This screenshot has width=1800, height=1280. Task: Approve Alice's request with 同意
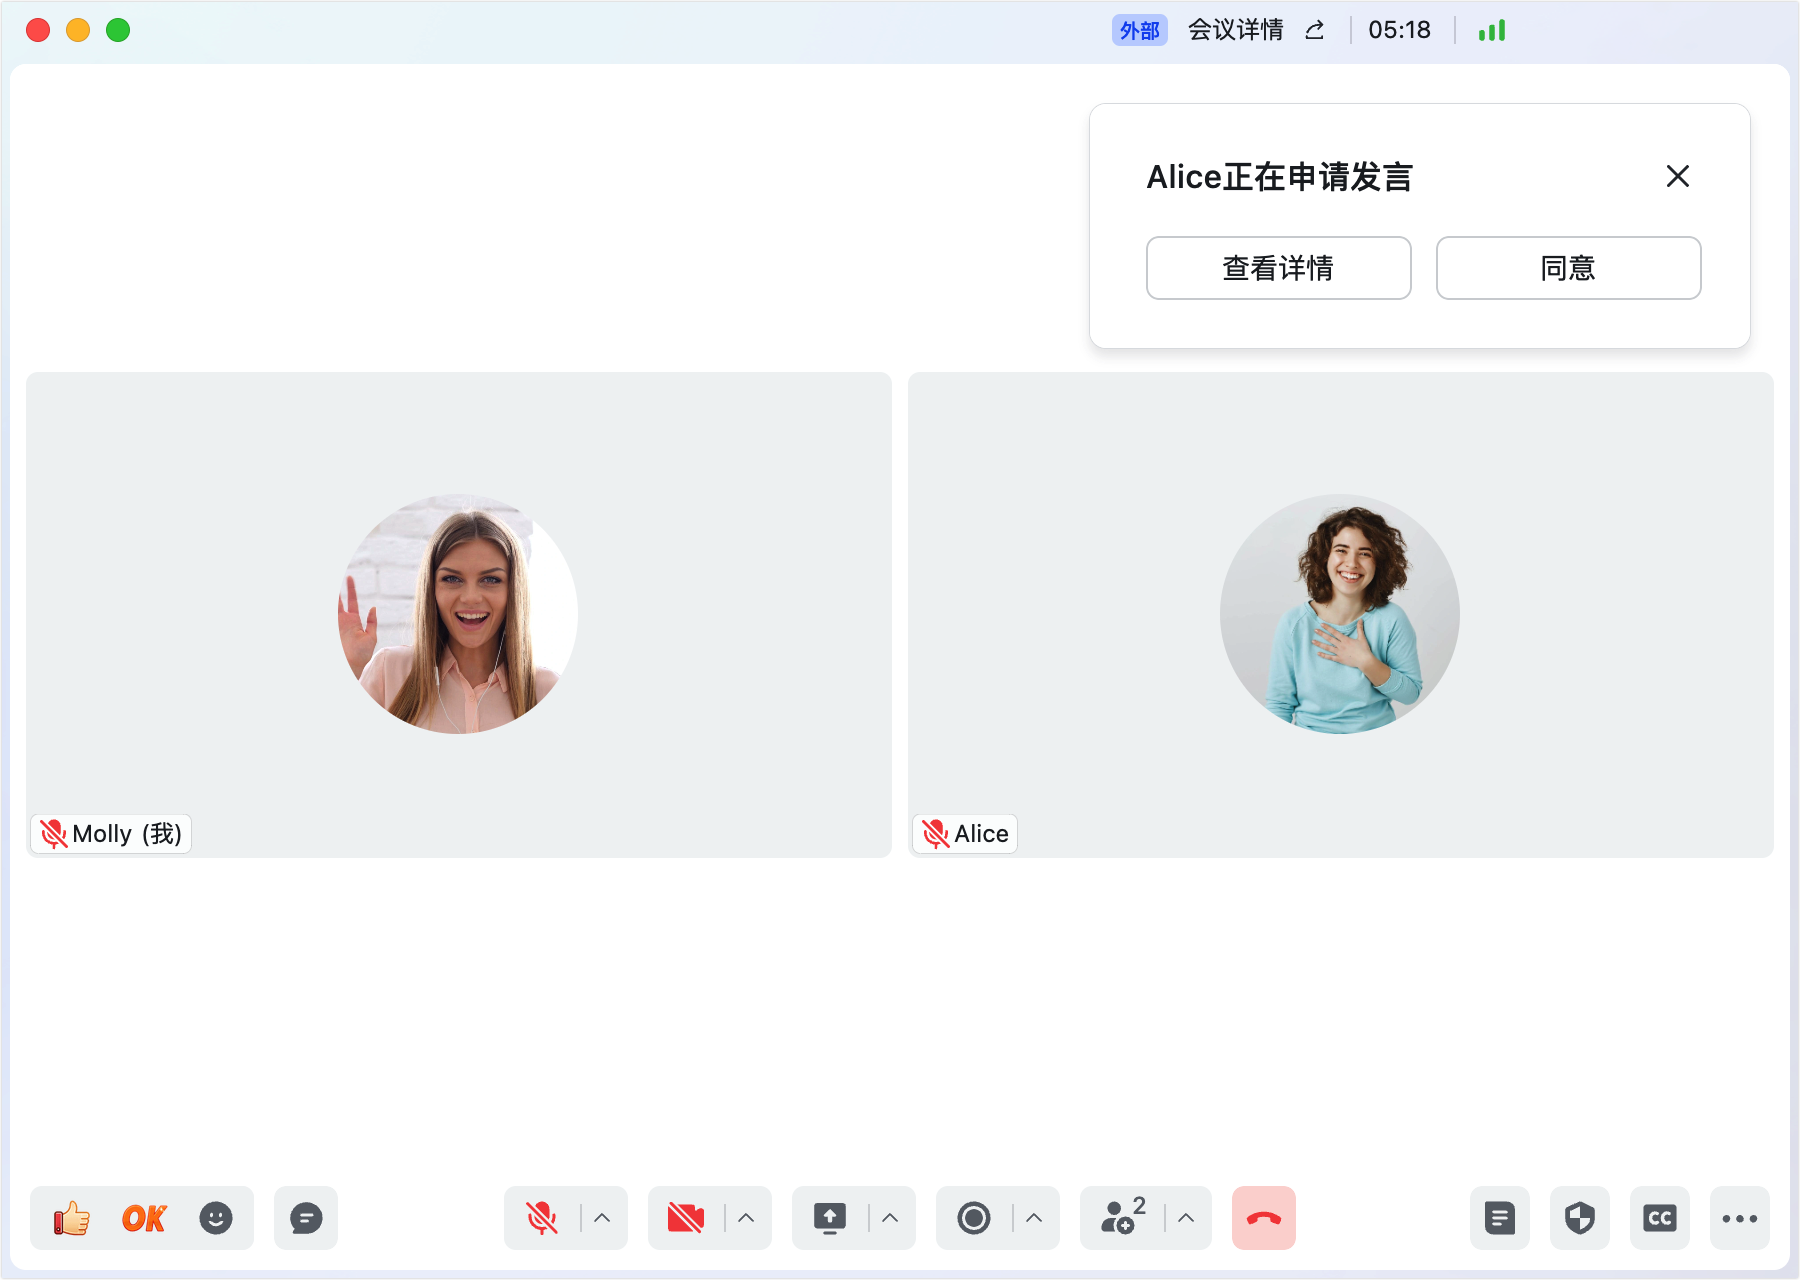1569,268
